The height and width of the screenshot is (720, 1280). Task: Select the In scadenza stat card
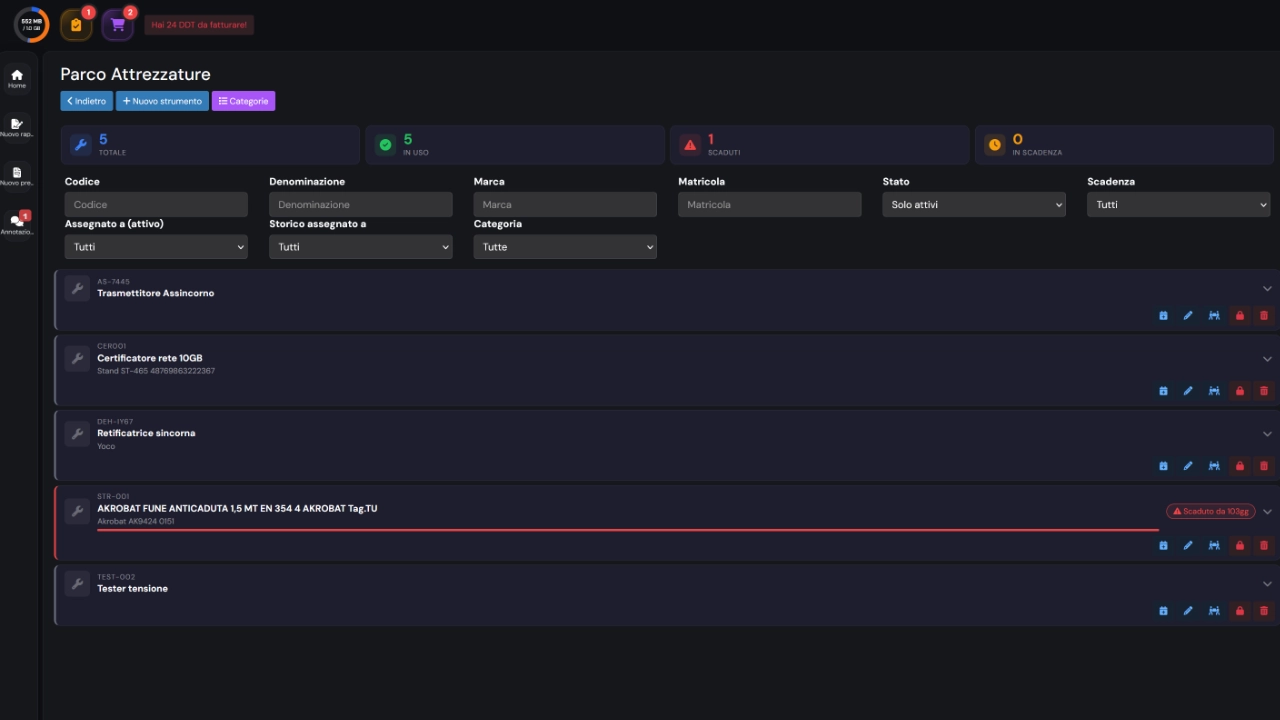tap(1124, 145)
